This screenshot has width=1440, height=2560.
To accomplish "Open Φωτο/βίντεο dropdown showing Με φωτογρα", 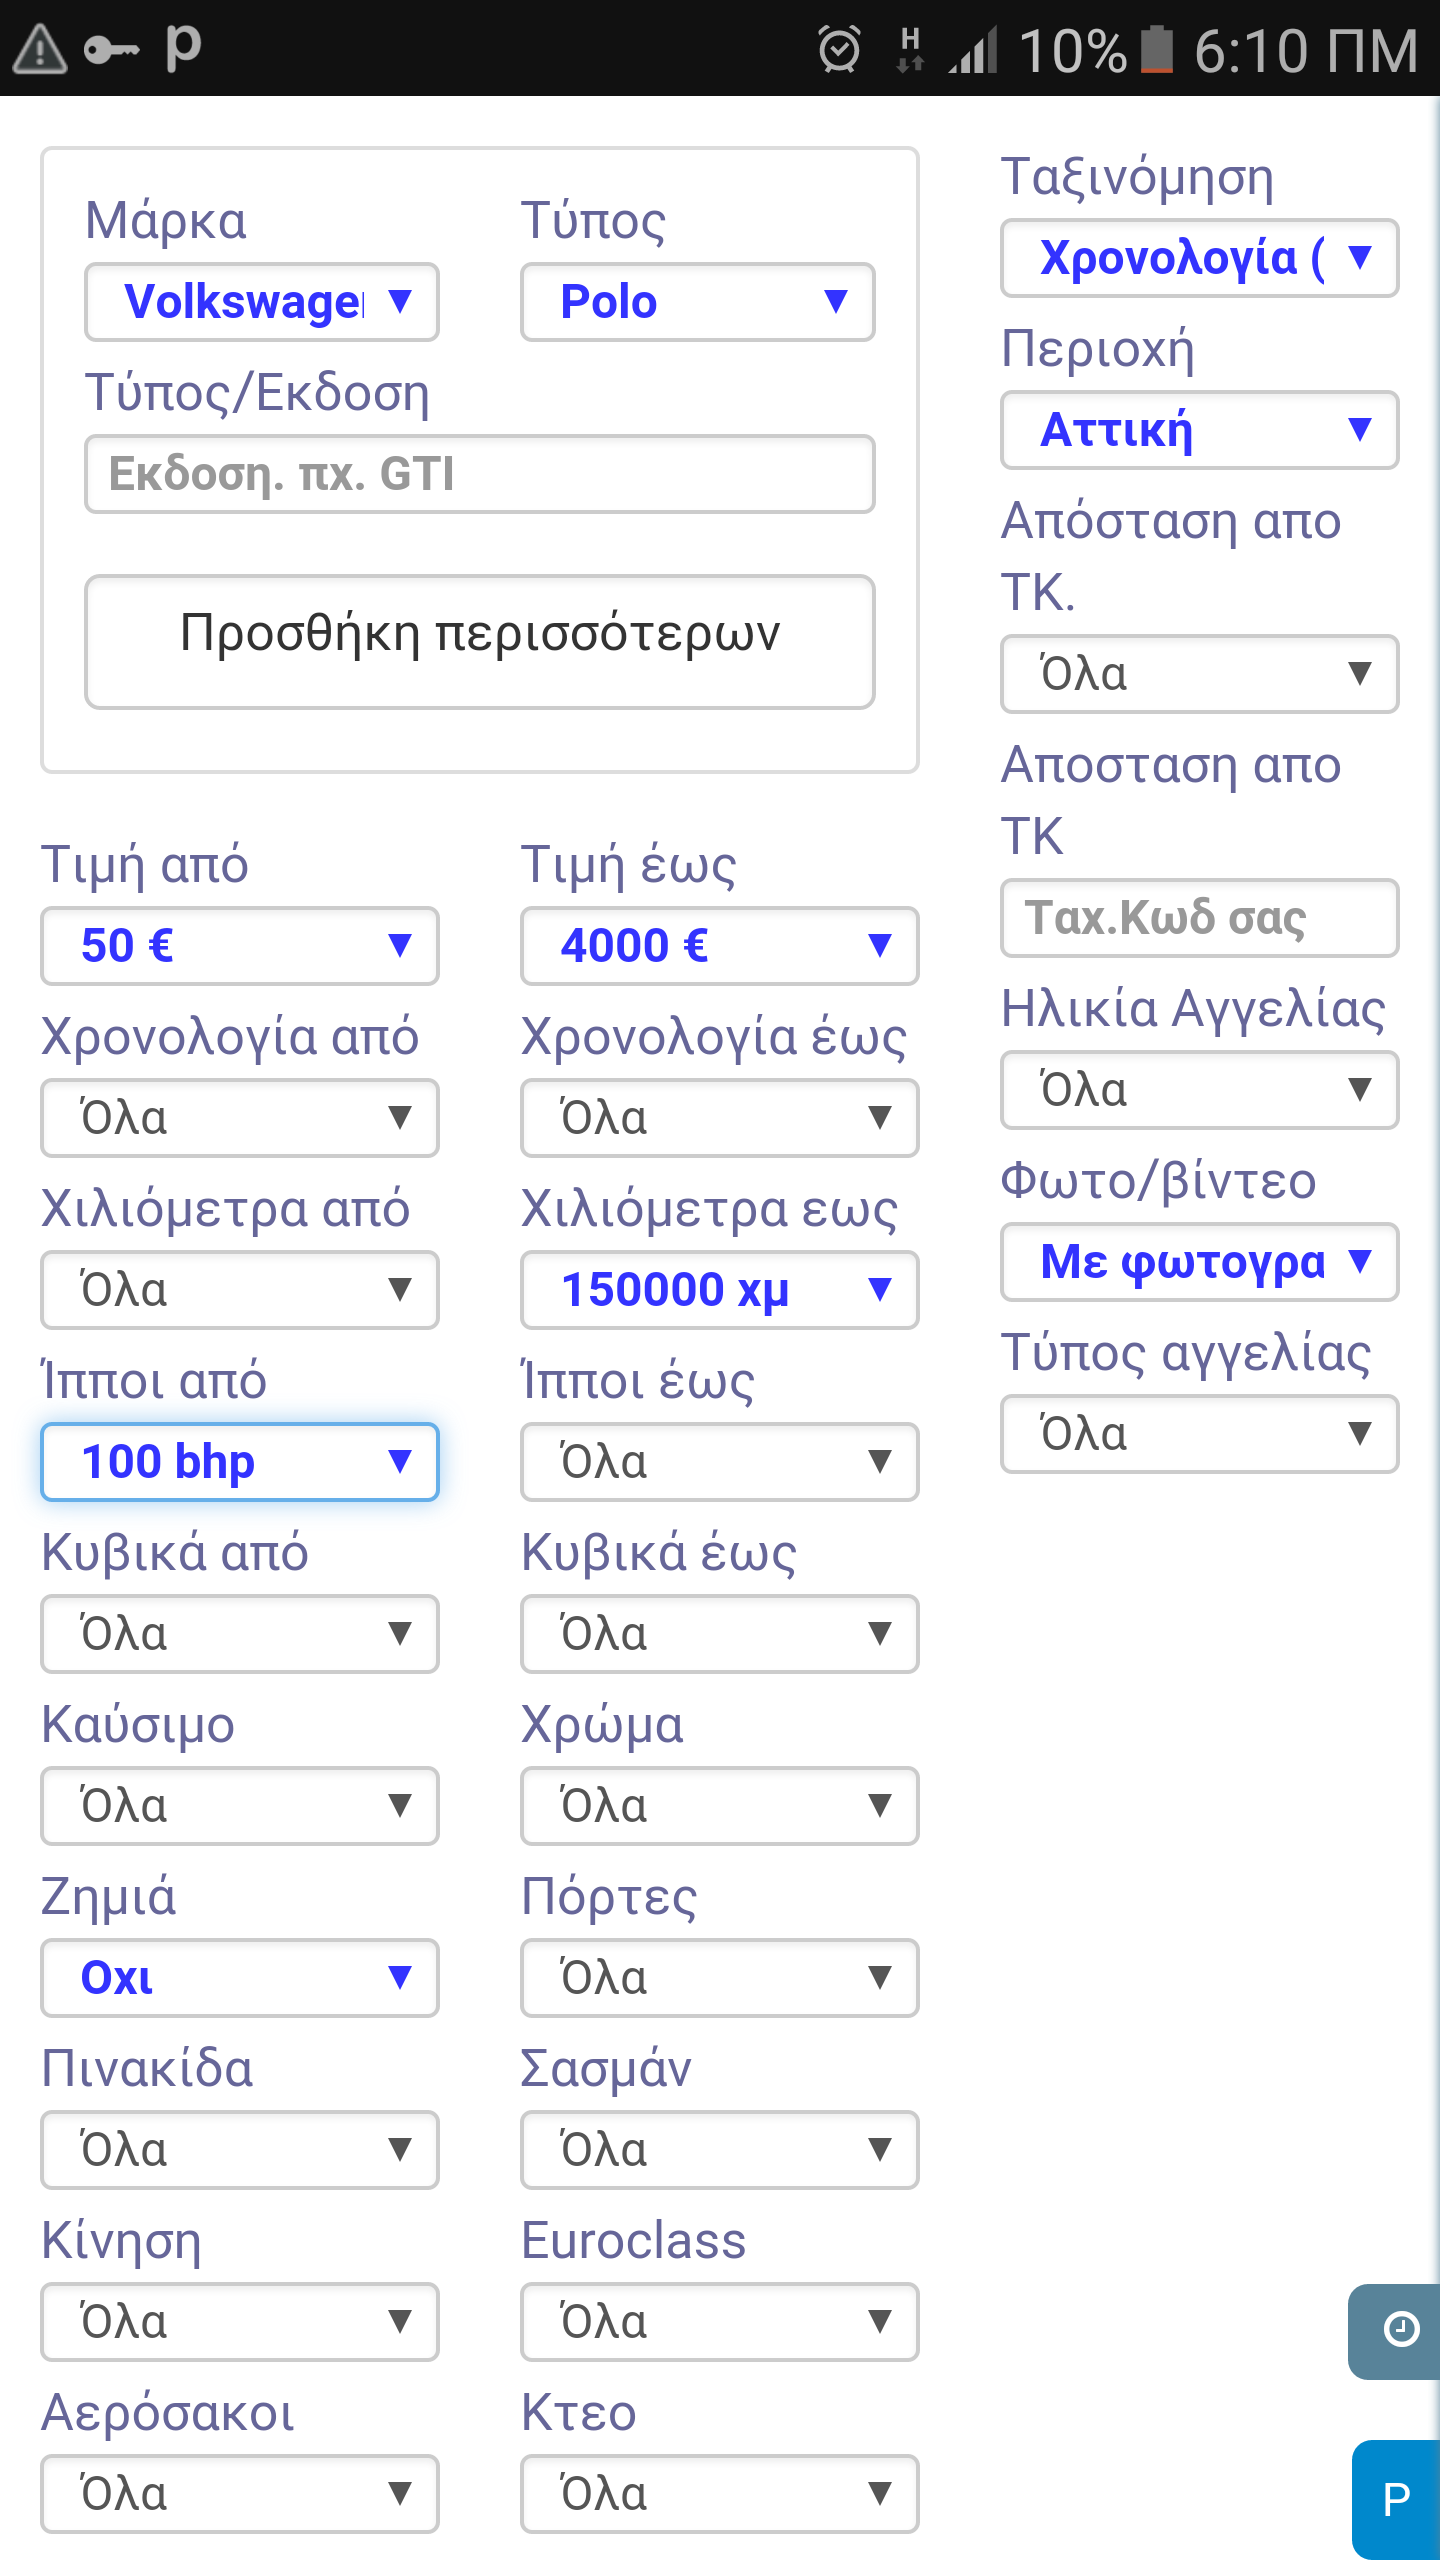I will (x=1200, y=1262).
